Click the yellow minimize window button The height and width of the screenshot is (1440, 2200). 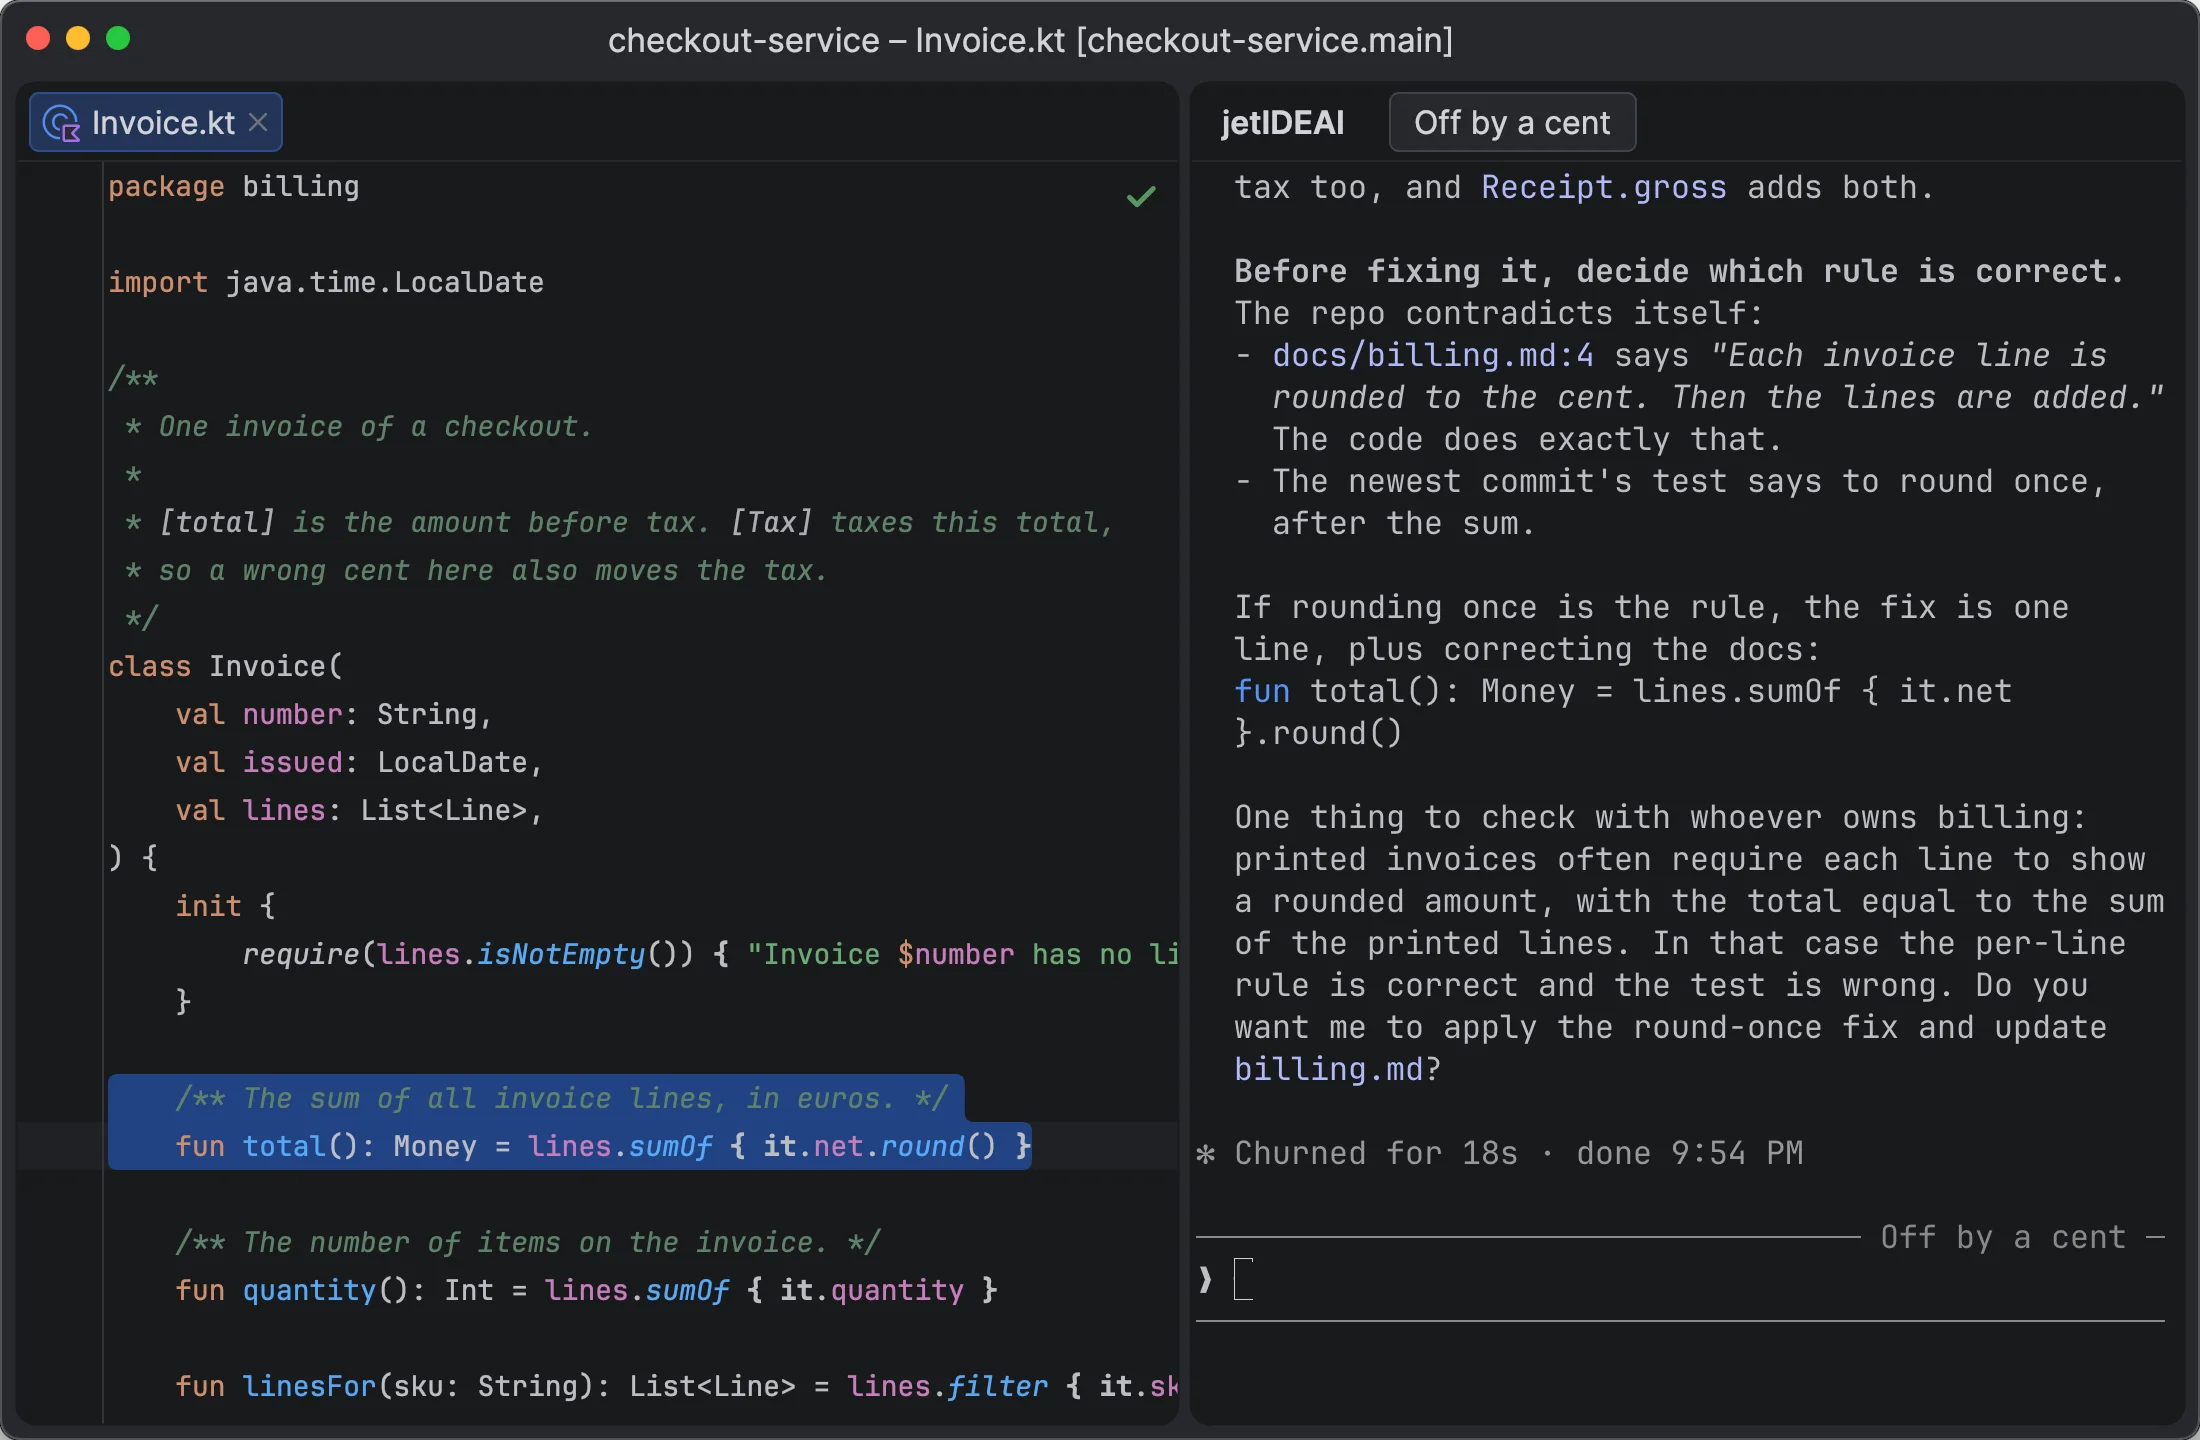point(78,39)
